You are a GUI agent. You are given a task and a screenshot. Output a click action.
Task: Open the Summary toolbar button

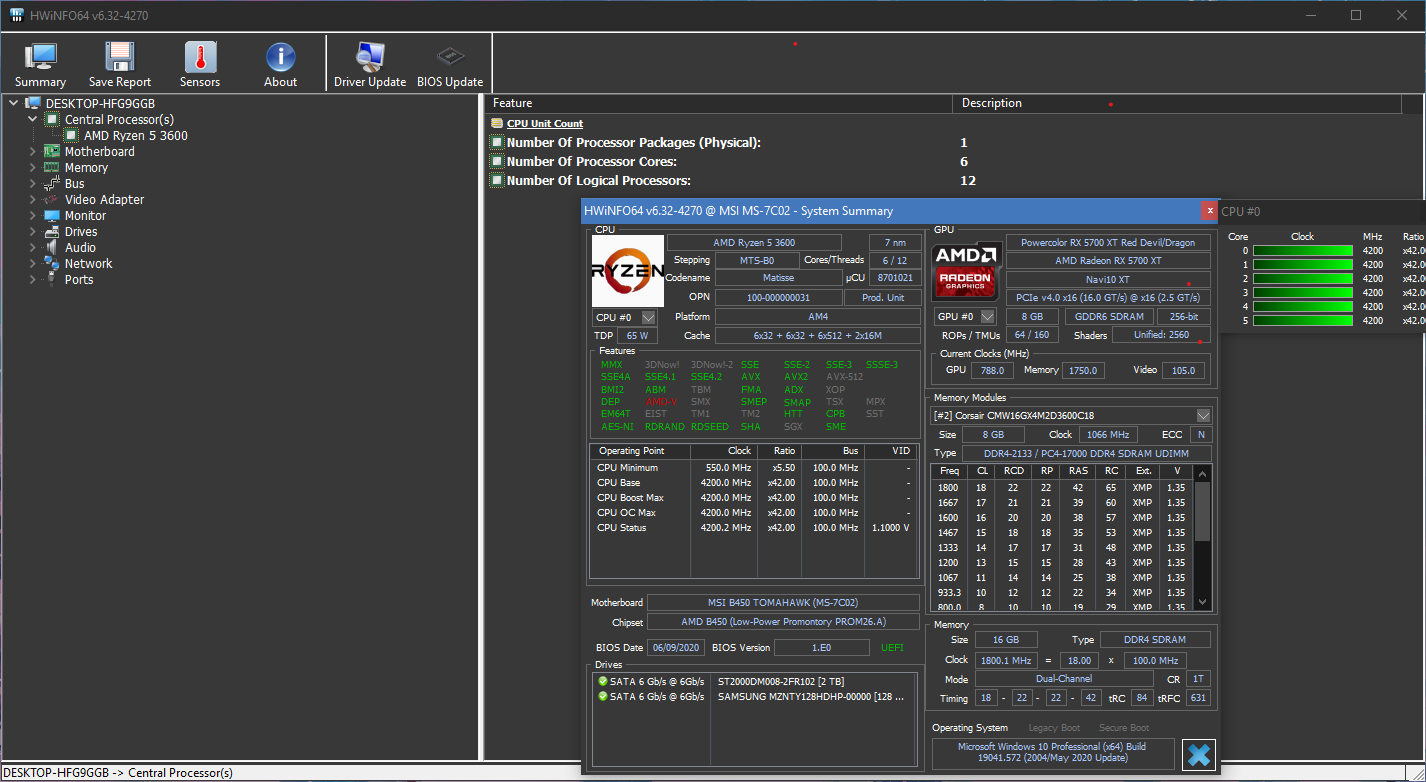(40, 65)
